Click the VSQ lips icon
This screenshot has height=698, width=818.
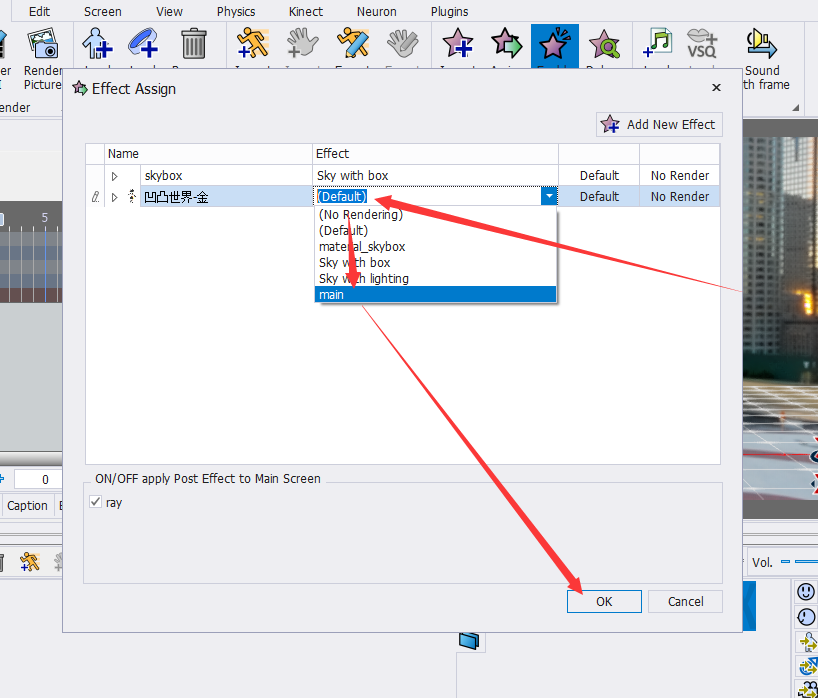pyautogui.click(x=702, y=44)
